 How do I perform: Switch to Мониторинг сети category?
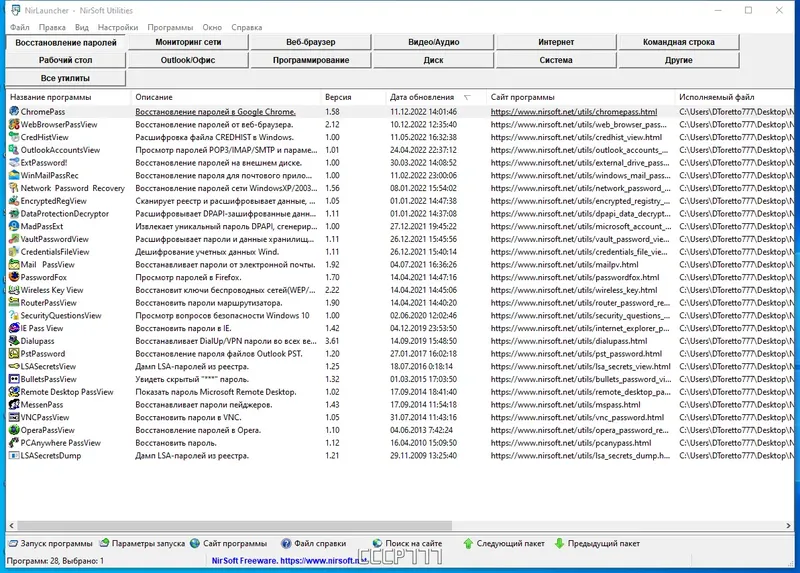(188, 42)
